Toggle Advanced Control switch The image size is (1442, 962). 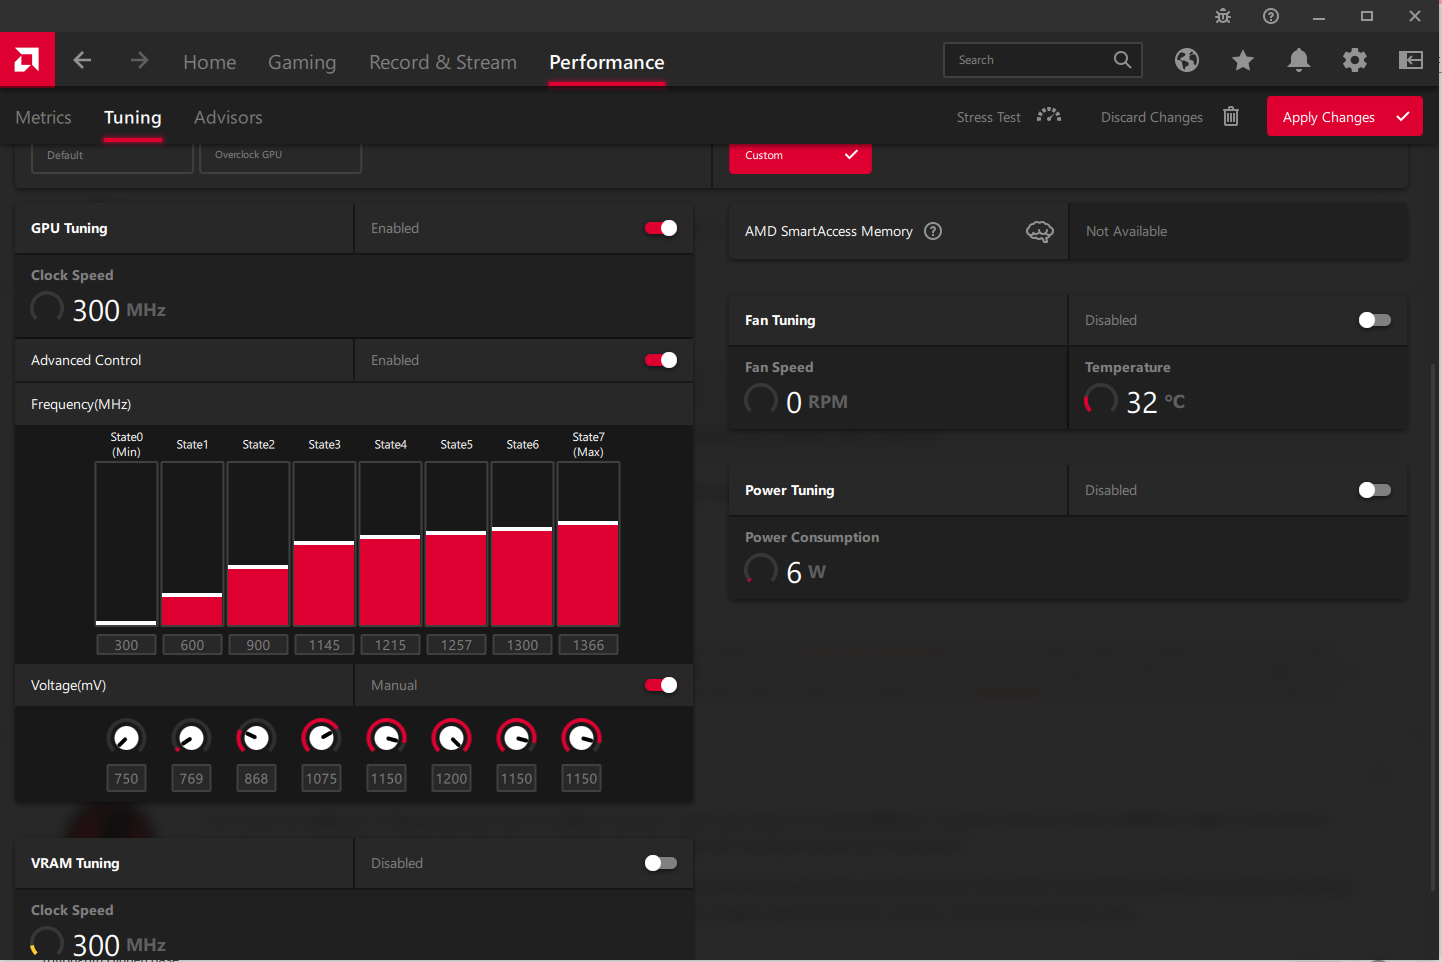(661, 360)
